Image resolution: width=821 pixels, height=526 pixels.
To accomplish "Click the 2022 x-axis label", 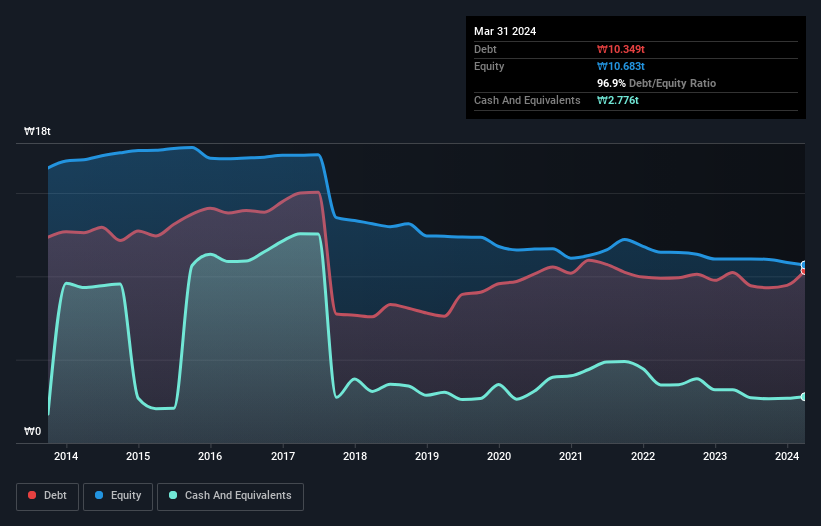I will [x=643, y=456].
